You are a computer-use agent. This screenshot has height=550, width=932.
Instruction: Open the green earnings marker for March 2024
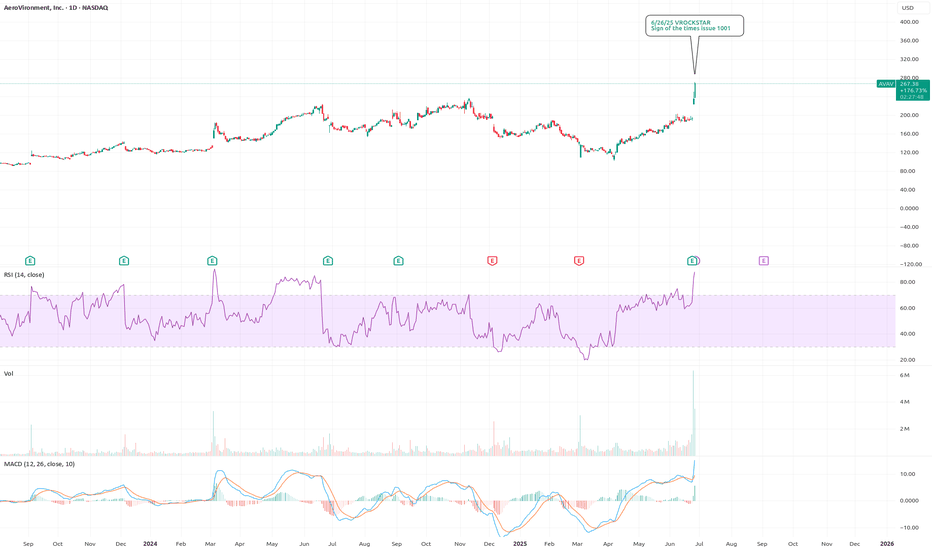pos(212,260)
